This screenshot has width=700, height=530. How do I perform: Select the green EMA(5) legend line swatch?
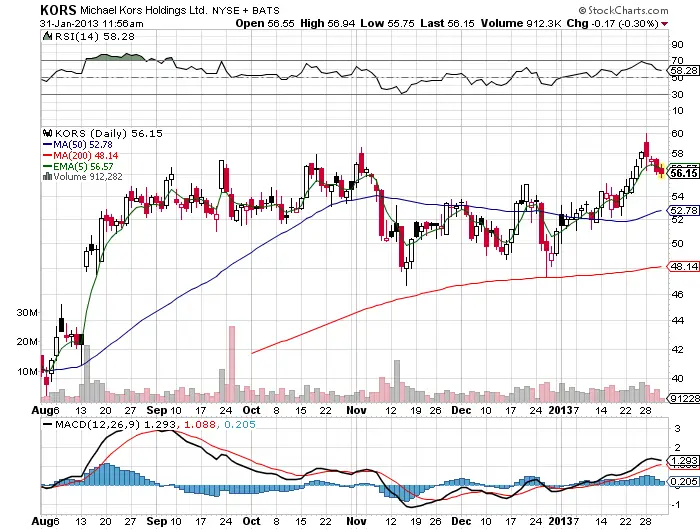tap(47, 166)
